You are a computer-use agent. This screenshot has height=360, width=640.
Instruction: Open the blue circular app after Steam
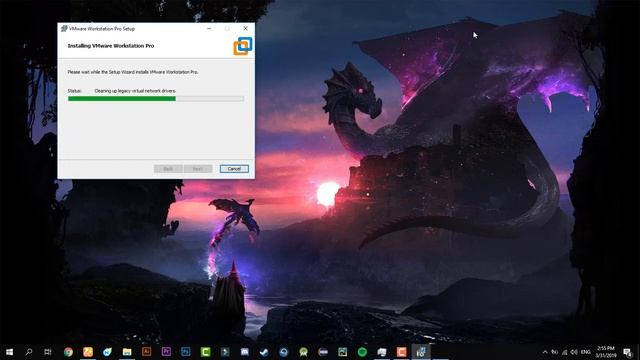284,352
